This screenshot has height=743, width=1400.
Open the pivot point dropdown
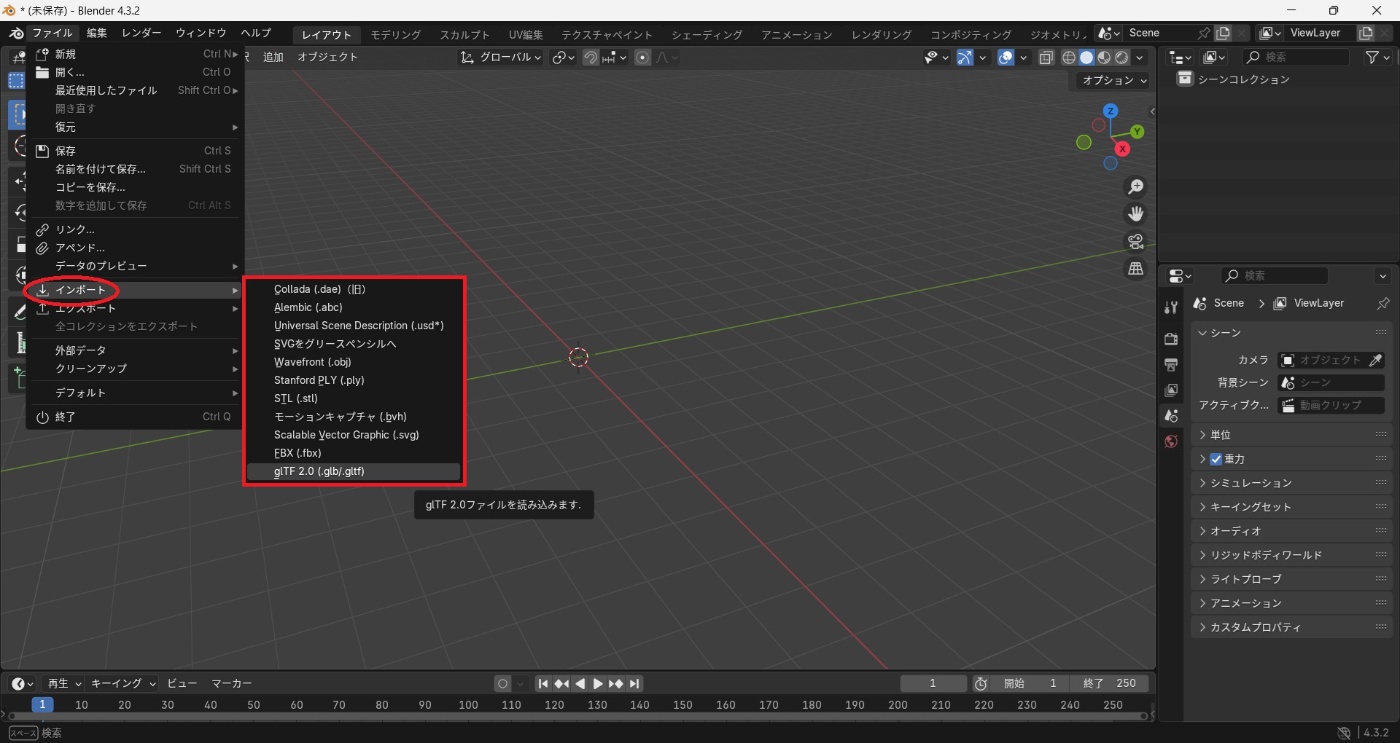(x=564, y=58)
